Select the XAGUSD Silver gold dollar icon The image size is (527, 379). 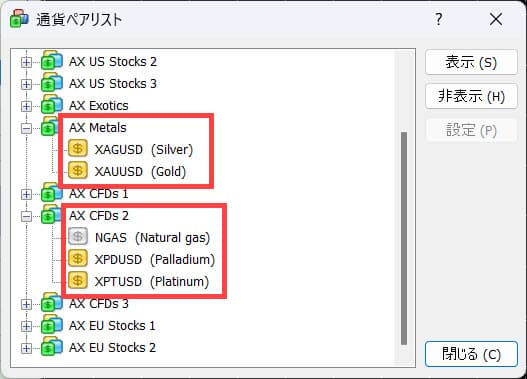78,149
